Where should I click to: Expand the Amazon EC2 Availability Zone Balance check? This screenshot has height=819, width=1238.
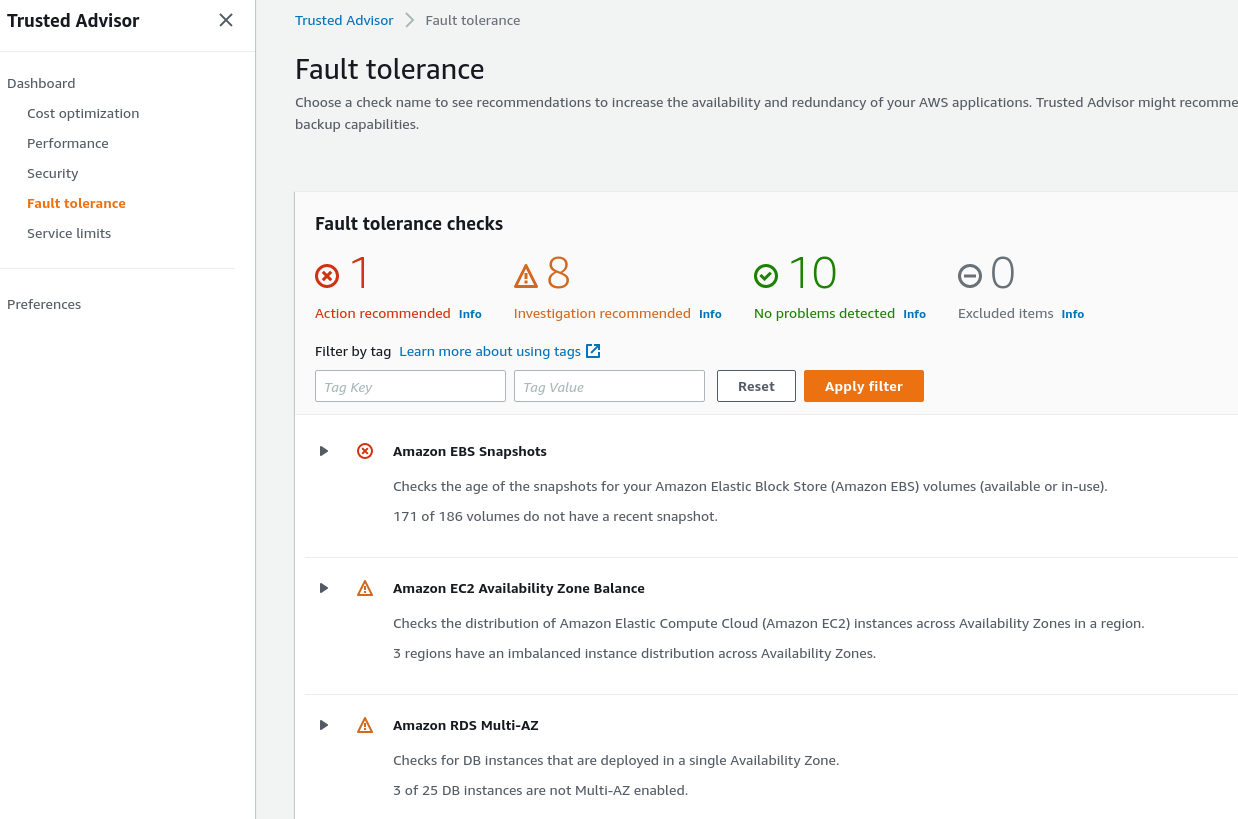(324, 588)
